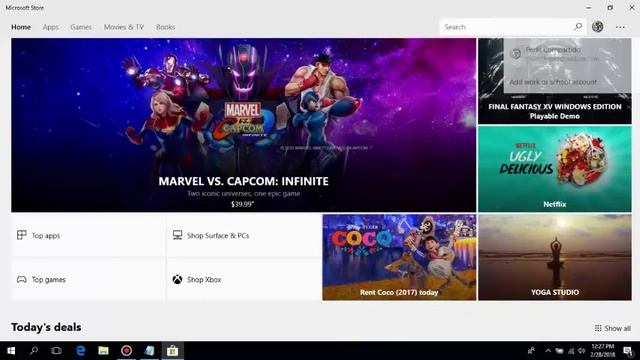Open taskbar search magnifier
This screenshot has width=640, height=360.
(34, 351)
